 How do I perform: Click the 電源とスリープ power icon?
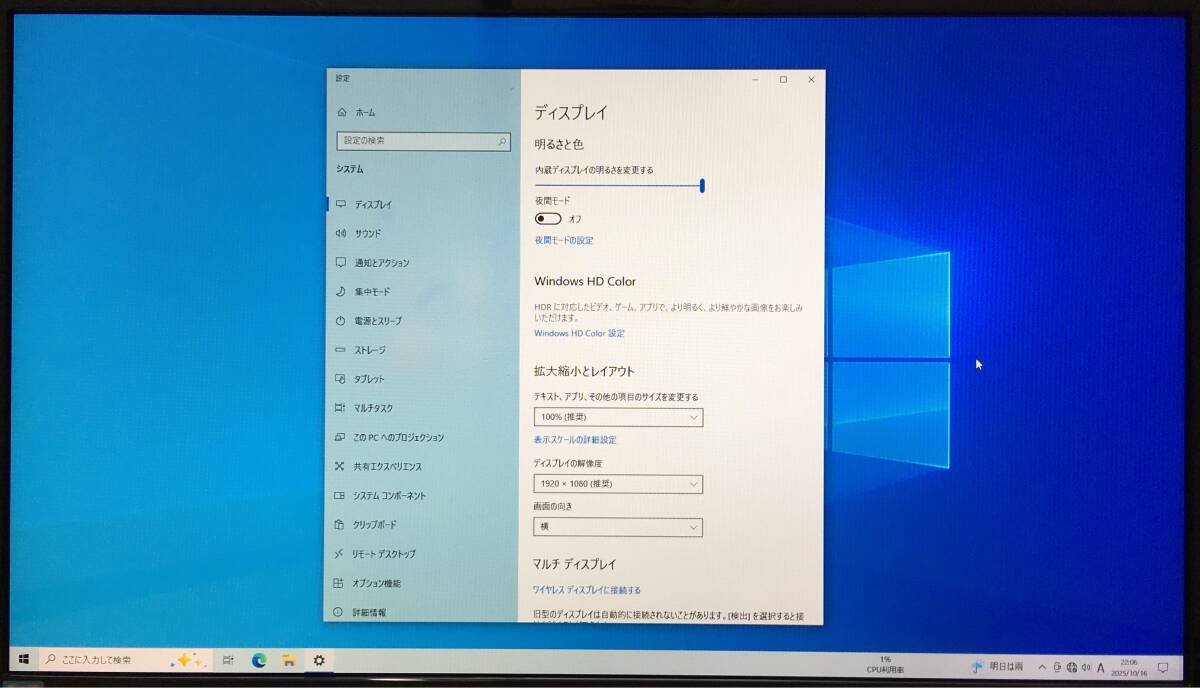point(341,321)
